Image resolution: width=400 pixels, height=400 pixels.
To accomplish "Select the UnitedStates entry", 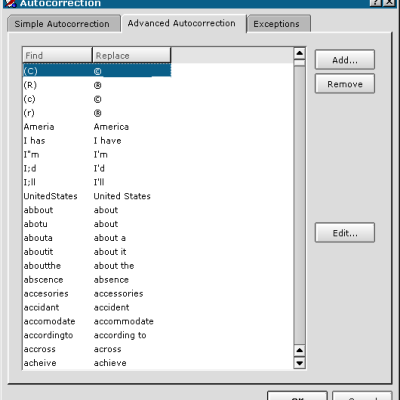I will point(97,196).
